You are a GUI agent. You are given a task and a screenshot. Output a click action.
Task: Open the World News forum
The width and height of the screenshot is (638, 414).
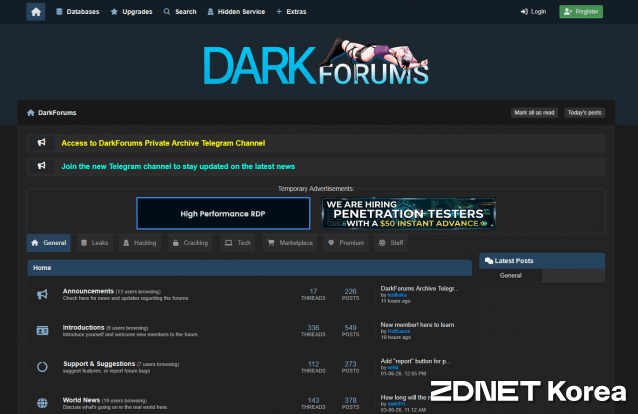click(x=81, y=400)
